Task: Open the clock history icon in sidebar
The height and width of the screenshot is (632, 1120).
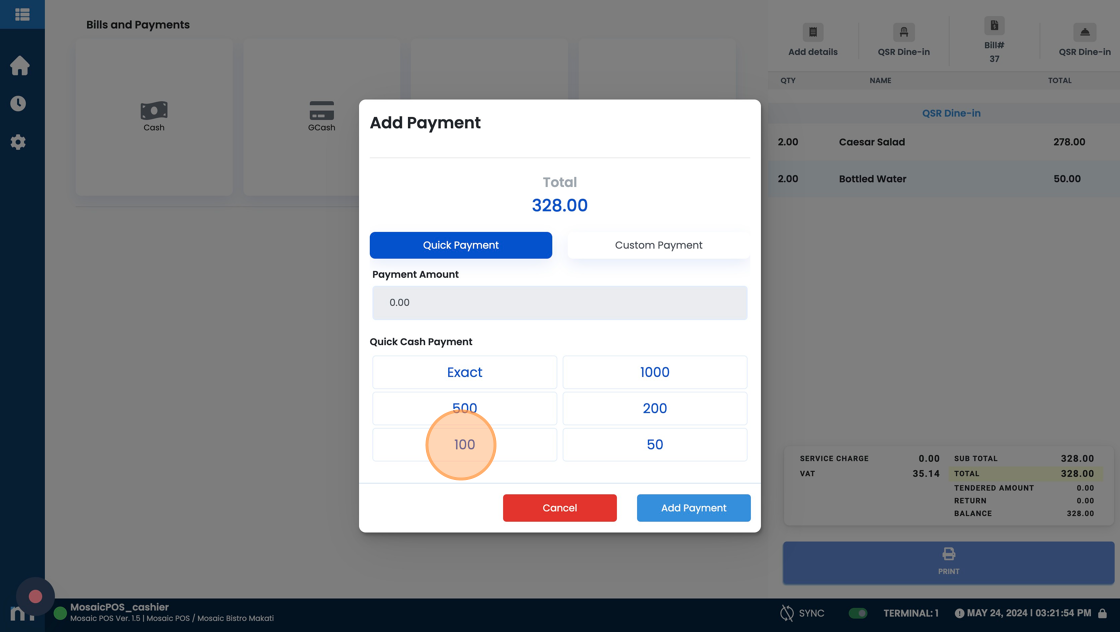Action: (18, 104)
